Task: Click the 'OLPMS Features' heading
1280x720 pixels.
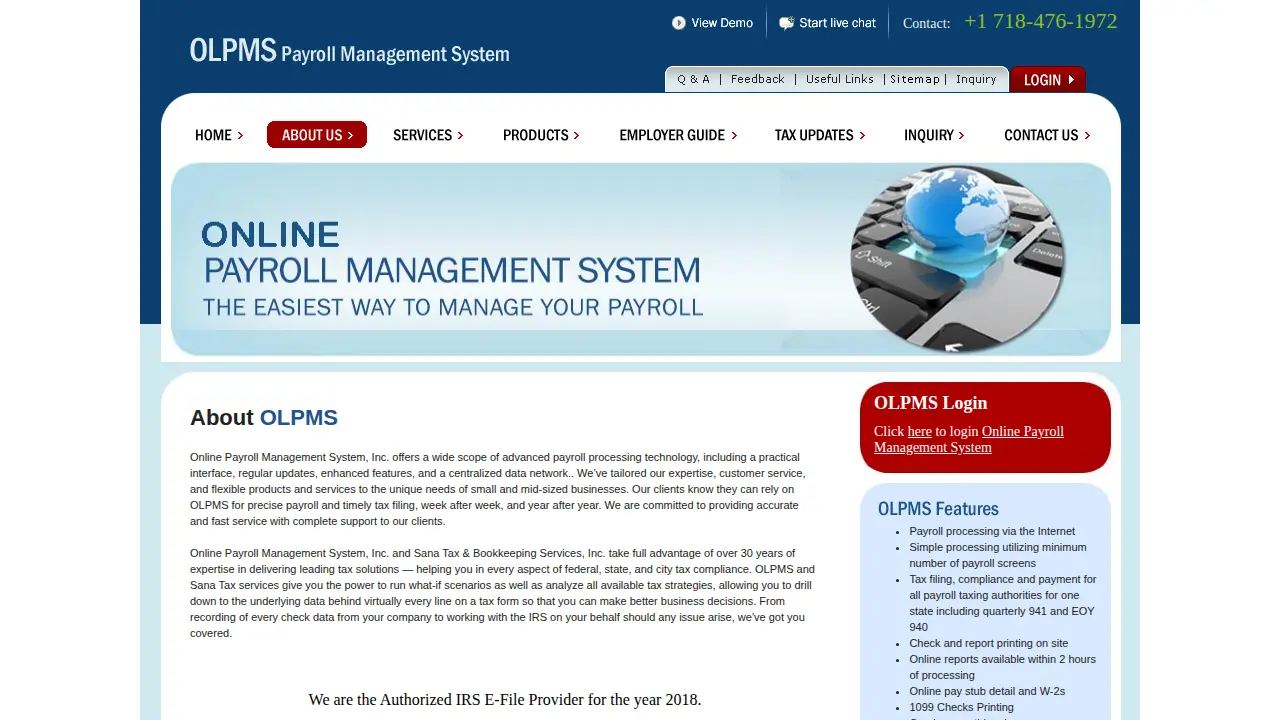Action: pyautogui.click(x=938, y=509)
